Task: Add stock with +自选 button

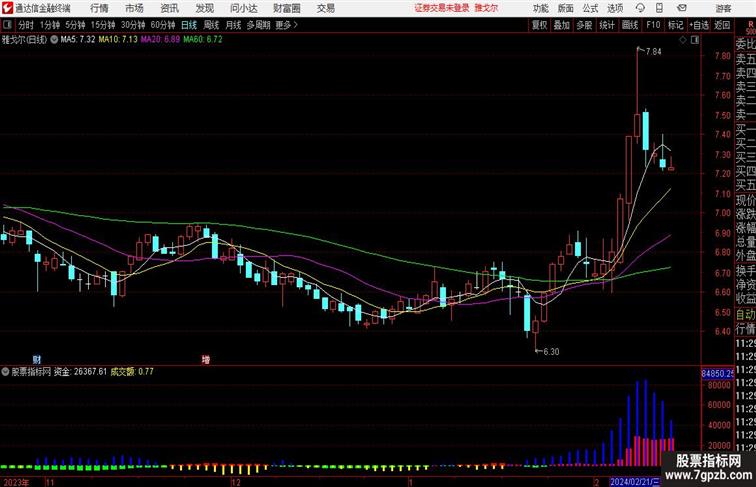Action: point(699,25)
